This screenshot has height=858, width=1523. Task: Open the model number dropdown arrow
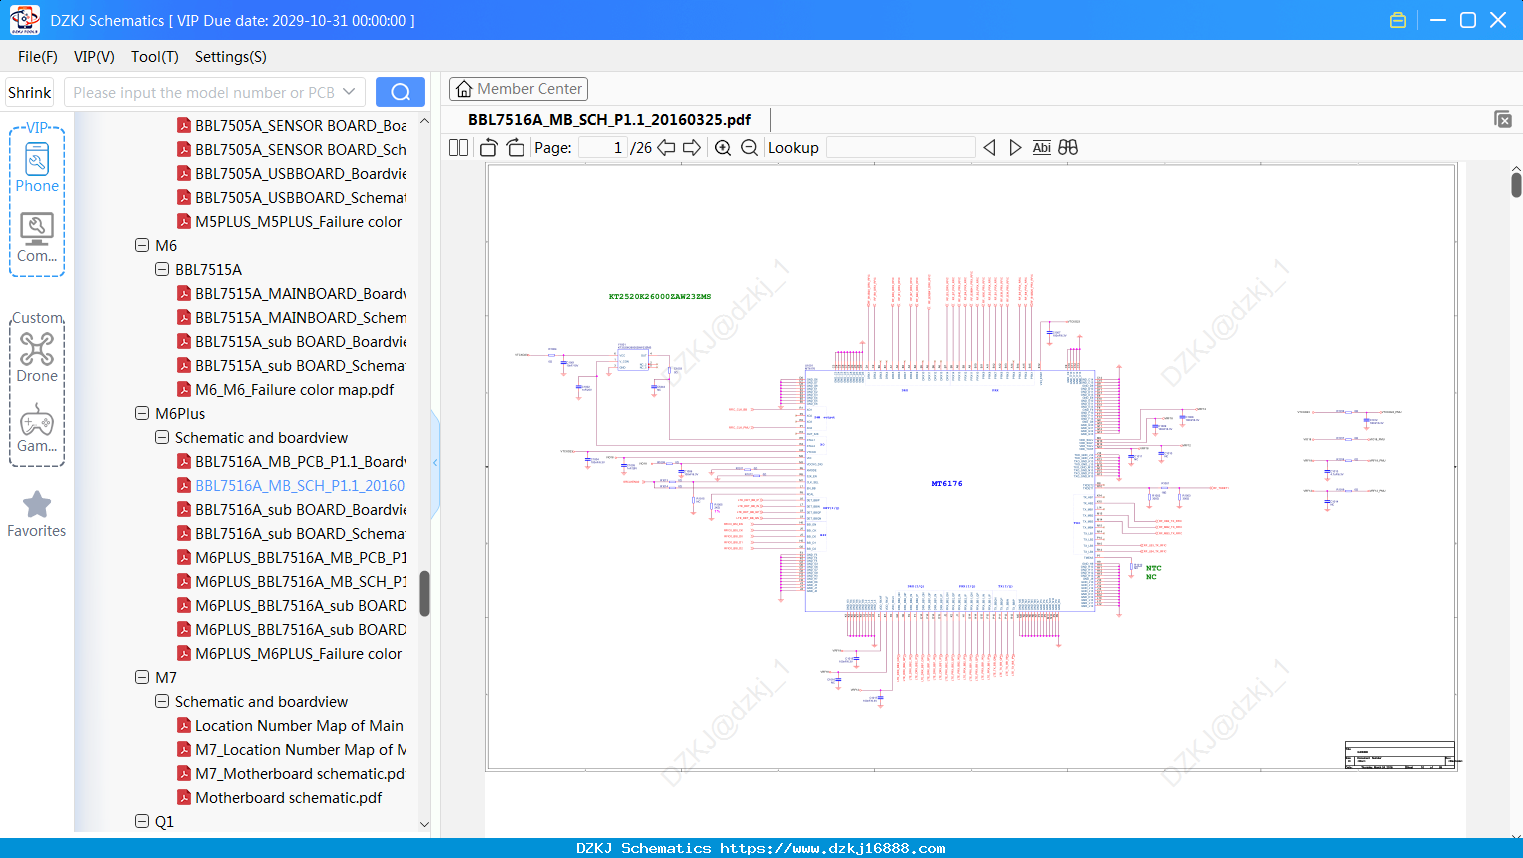tap(349, 92)
